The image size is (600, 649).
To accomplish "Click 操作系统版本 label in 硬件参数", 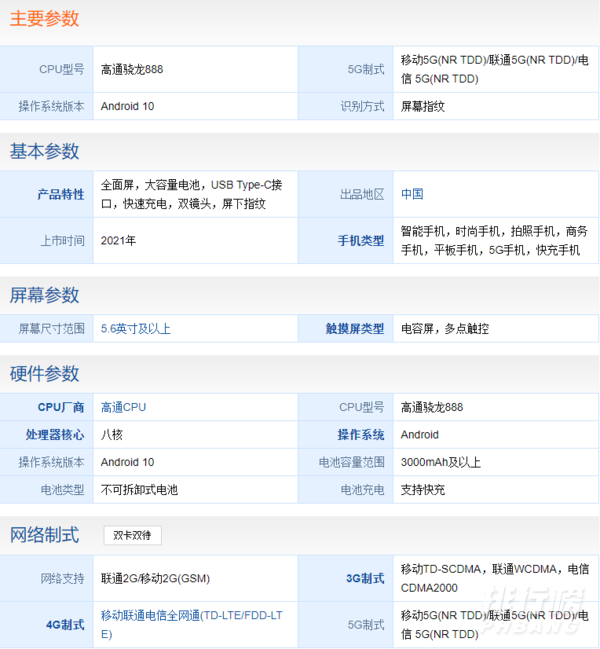I will 52,462.
